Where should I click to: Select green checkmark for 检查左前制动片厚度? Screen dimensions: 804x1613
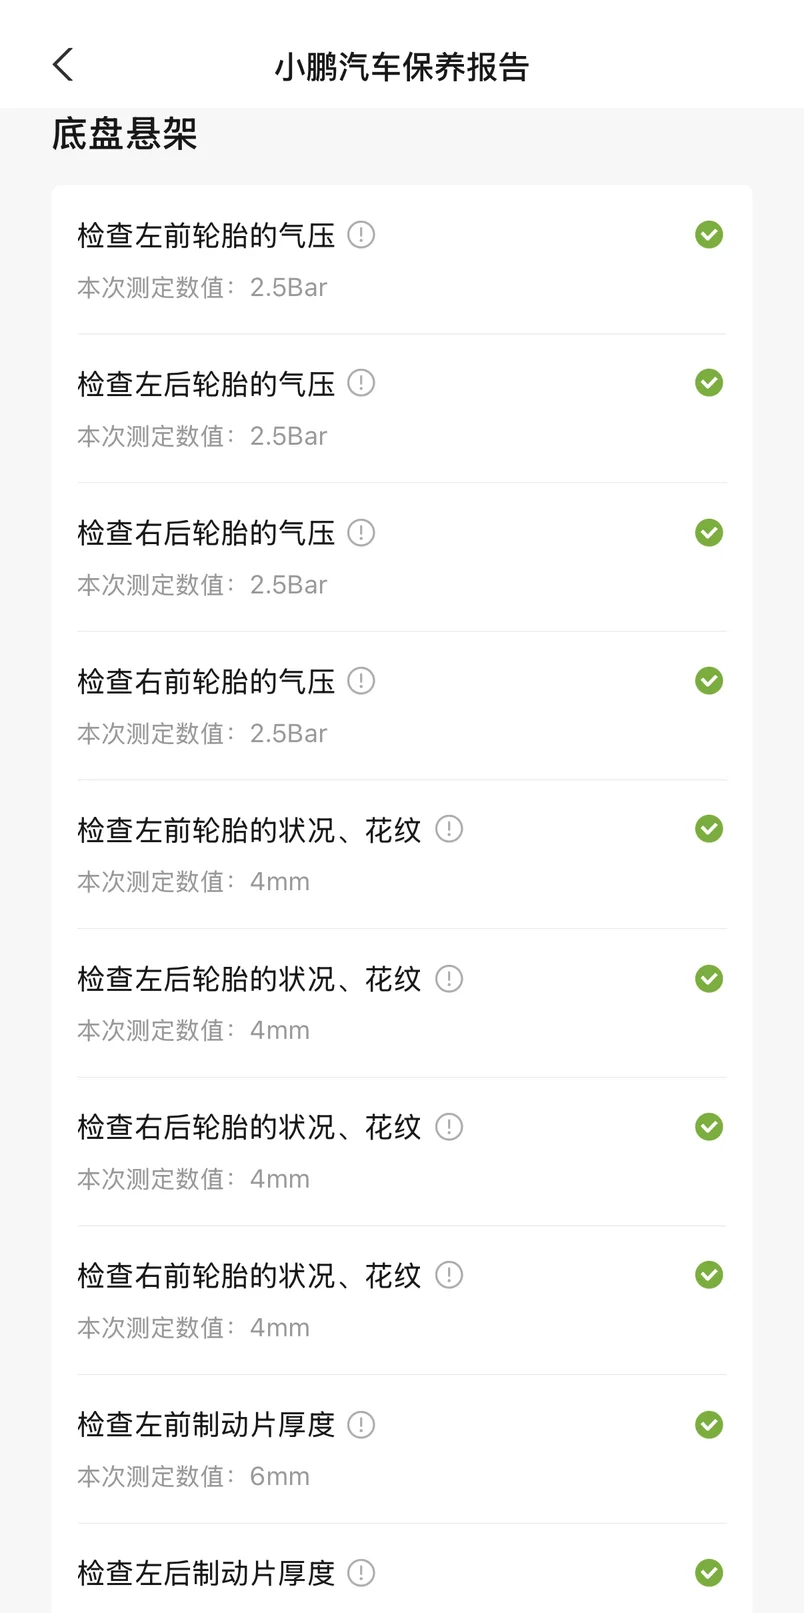coord(709,1425)
